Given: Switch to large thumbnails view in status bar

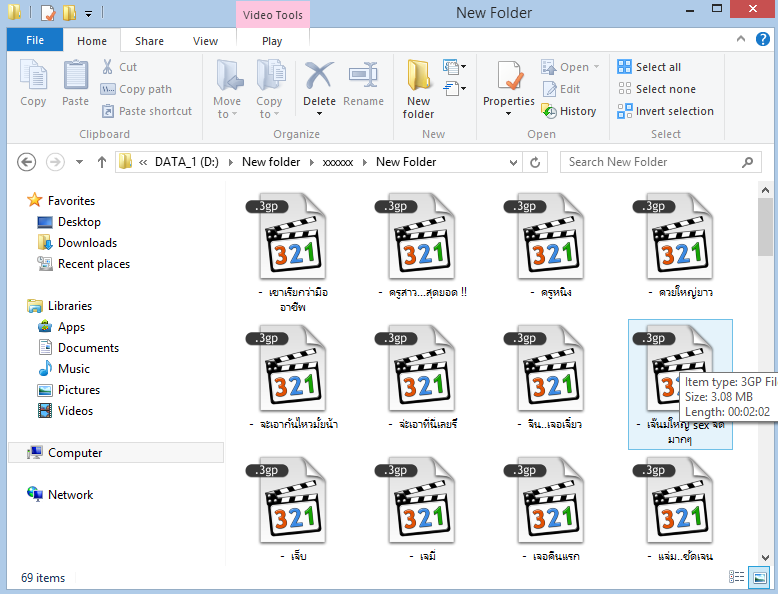Looking at the screenshot, I should 758,577.
